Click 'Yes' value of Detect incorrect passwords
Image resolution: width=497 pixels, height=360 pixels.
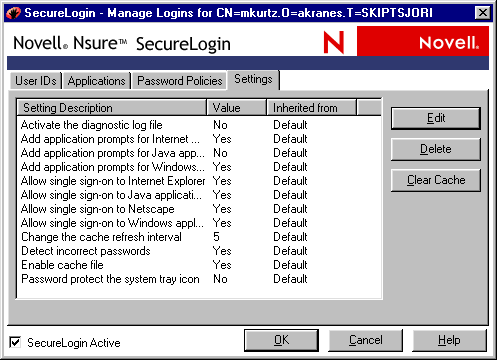222,251
